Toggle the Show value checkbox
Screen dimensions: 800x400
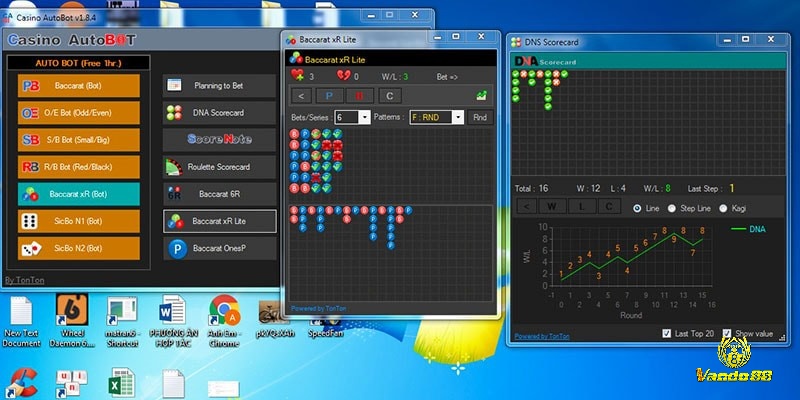[x=727, y=333]
